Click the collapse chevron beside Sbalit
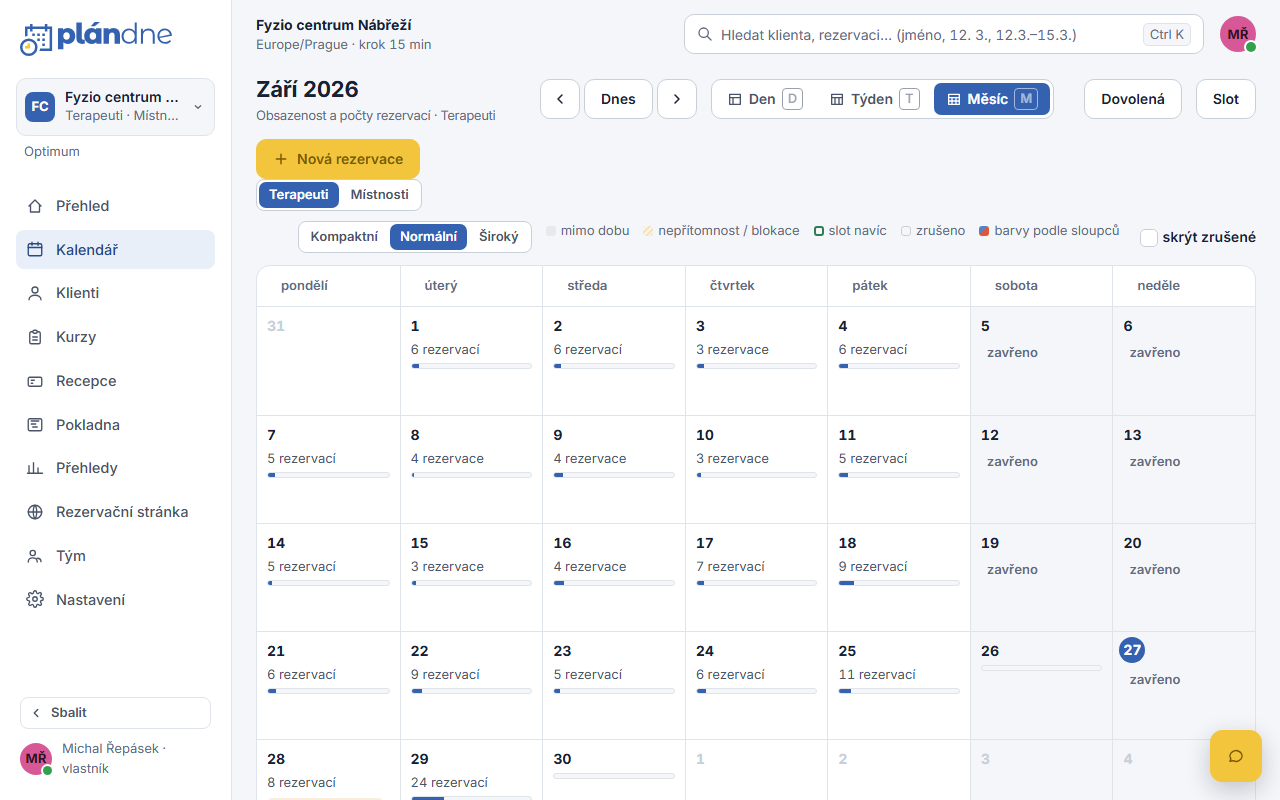1280x800 pixels. [37, 713]
